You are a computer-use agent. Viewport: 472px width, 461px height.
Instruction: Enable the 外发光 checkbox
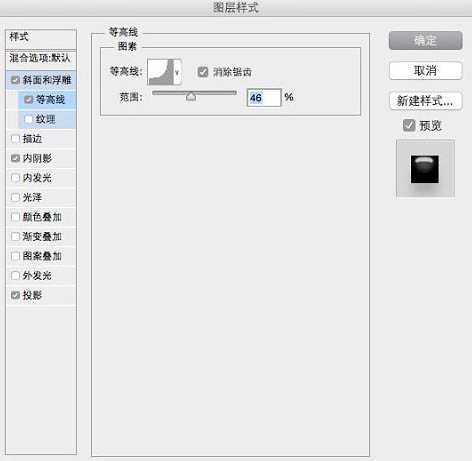tap(16, 276)
